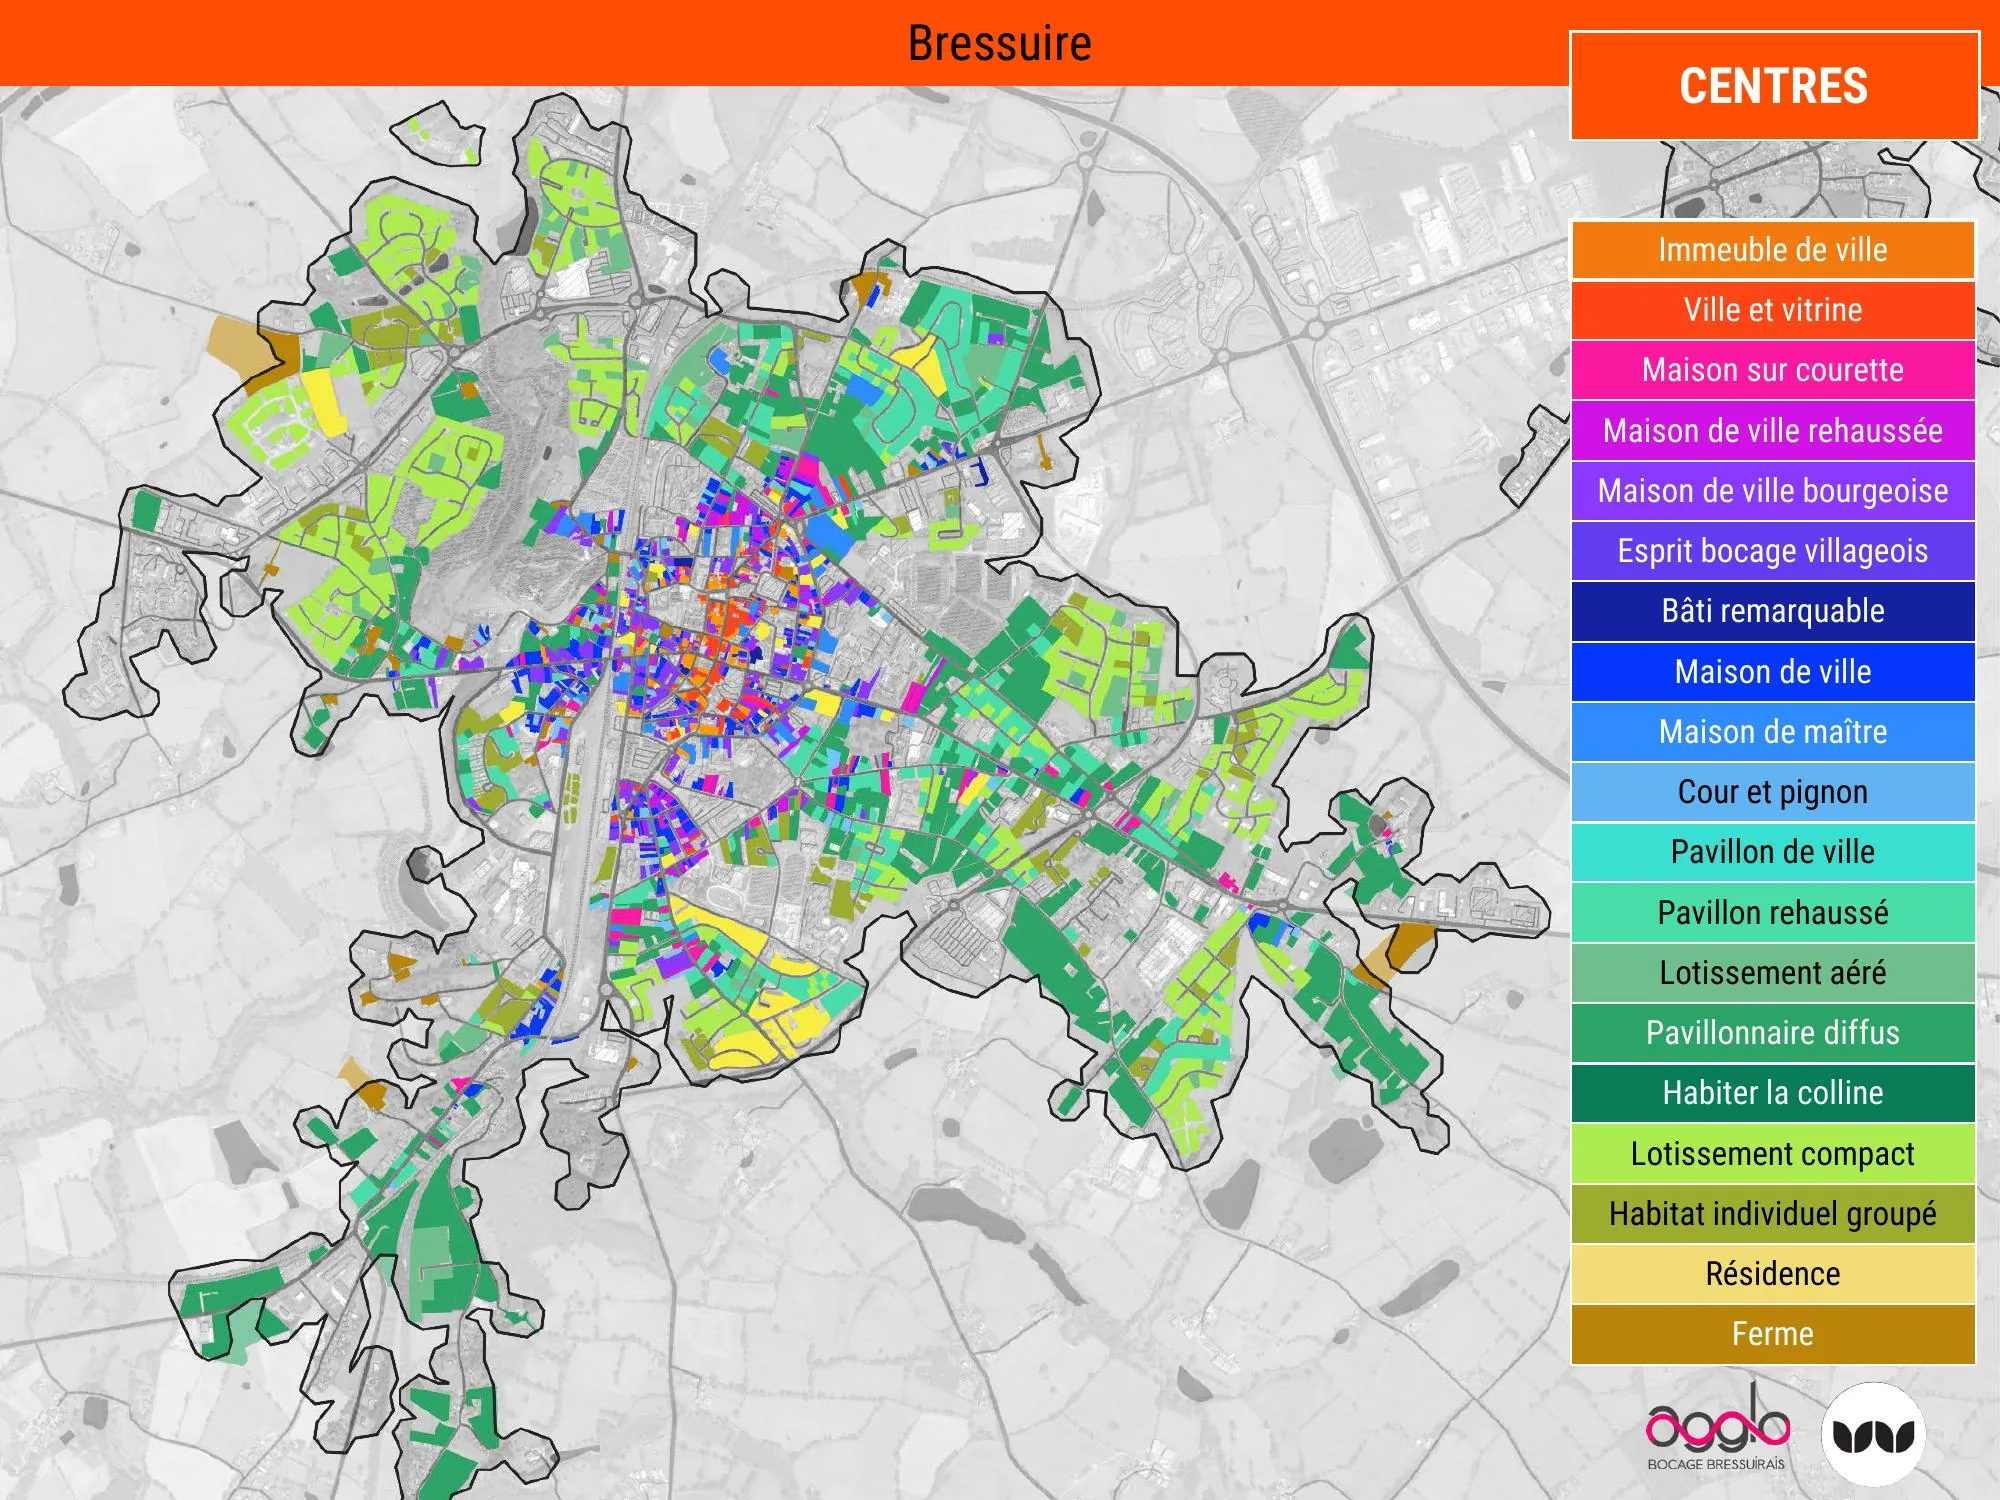Click the Maison de maître legend entry

tap(1773, 732)
